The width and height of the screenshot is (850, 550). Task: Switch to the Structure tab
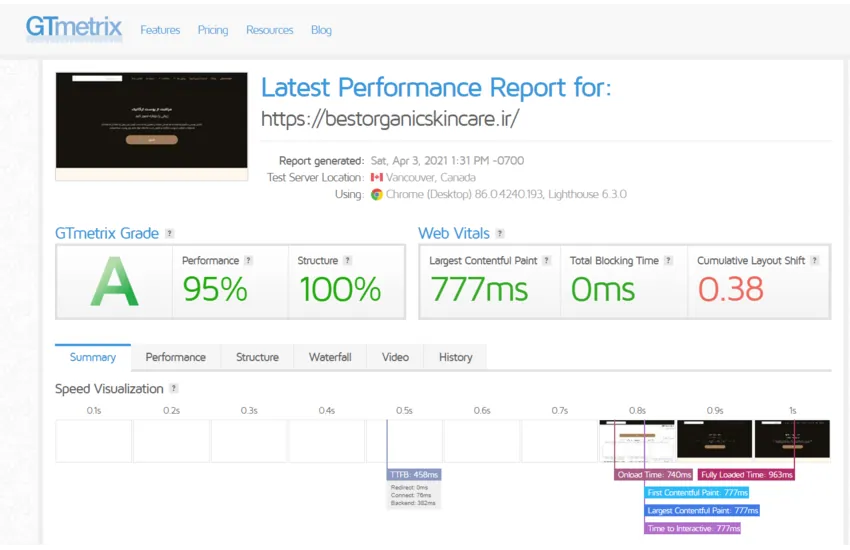(257, 357)
